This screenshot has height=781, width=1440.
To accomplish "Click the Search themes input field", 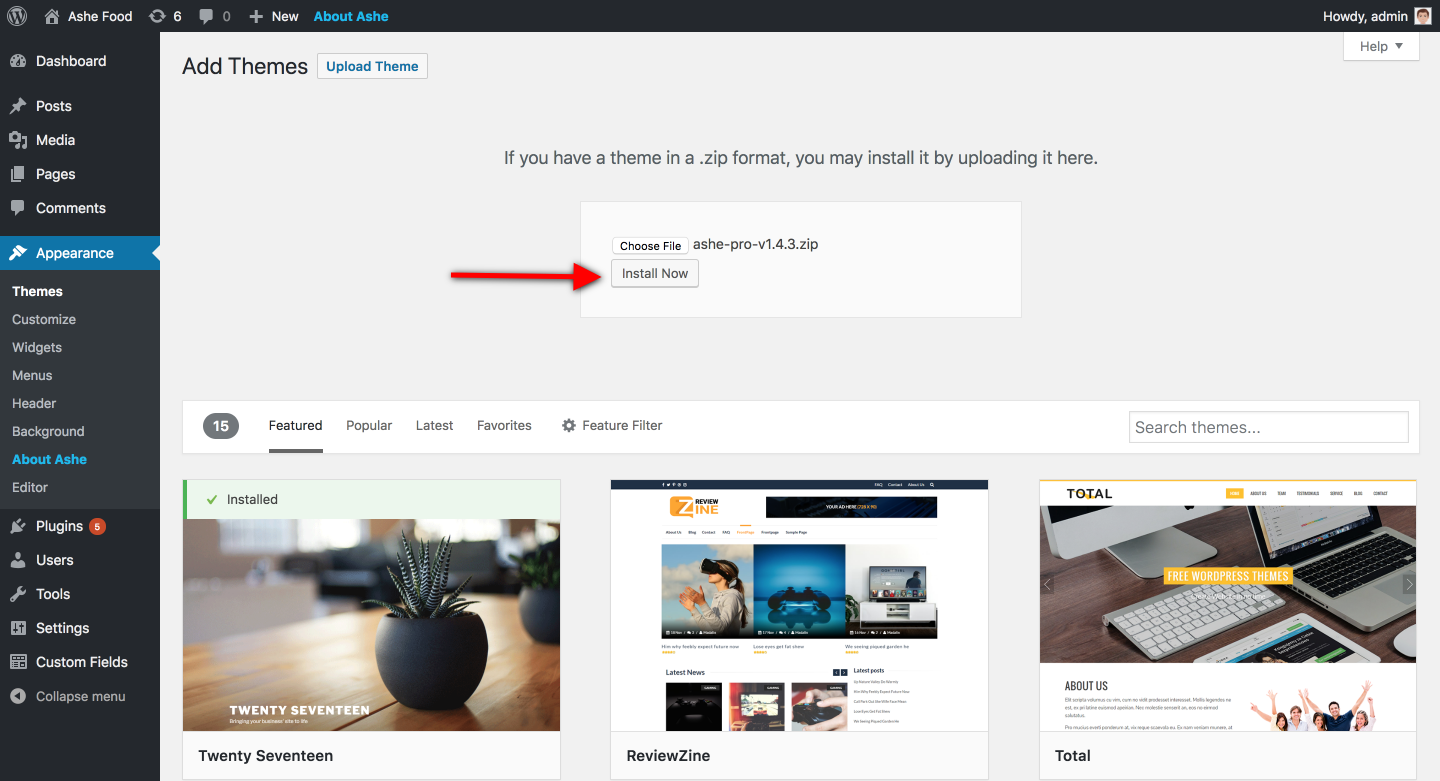I will pos(1268,427).
